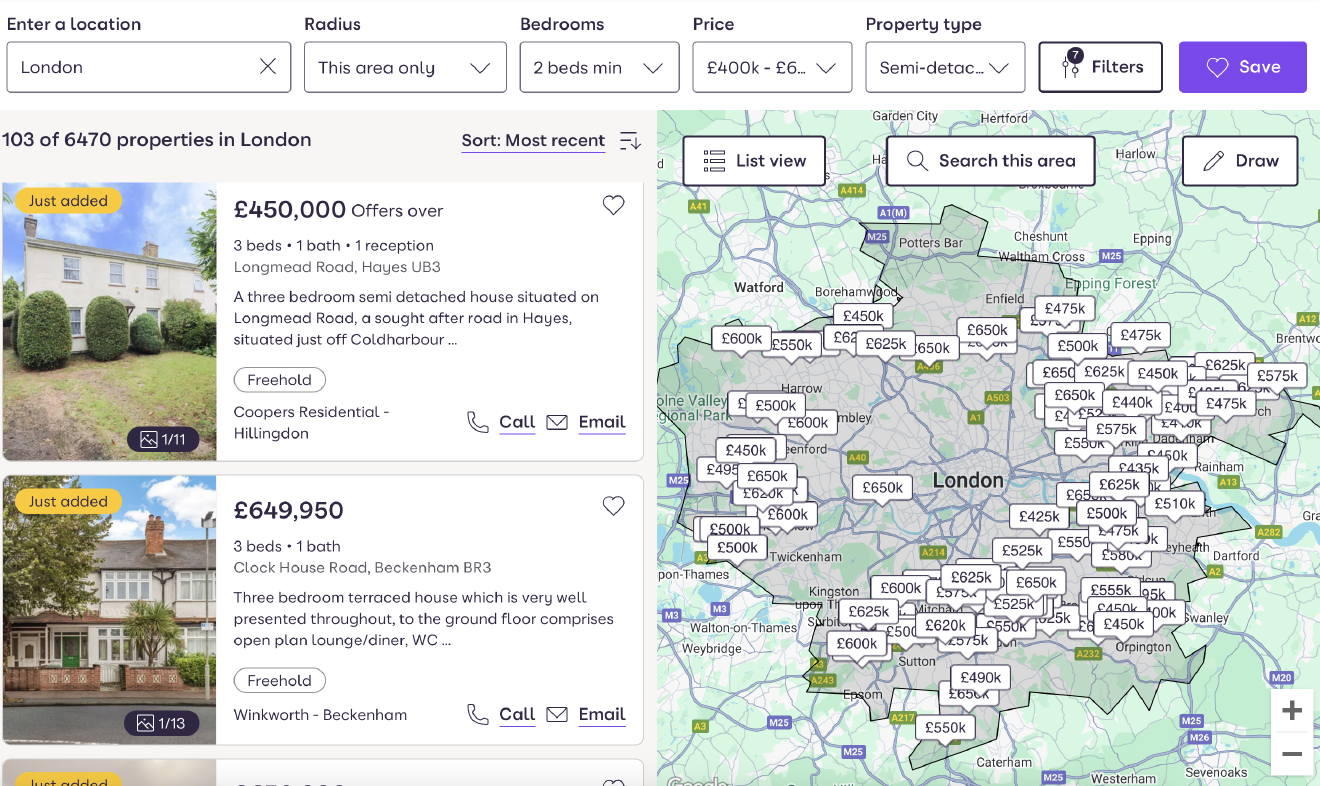This screenshot has height=786, width=1320.
Task: Click phone icon on Longmead Road listing
Action: (x=478, y=422)
